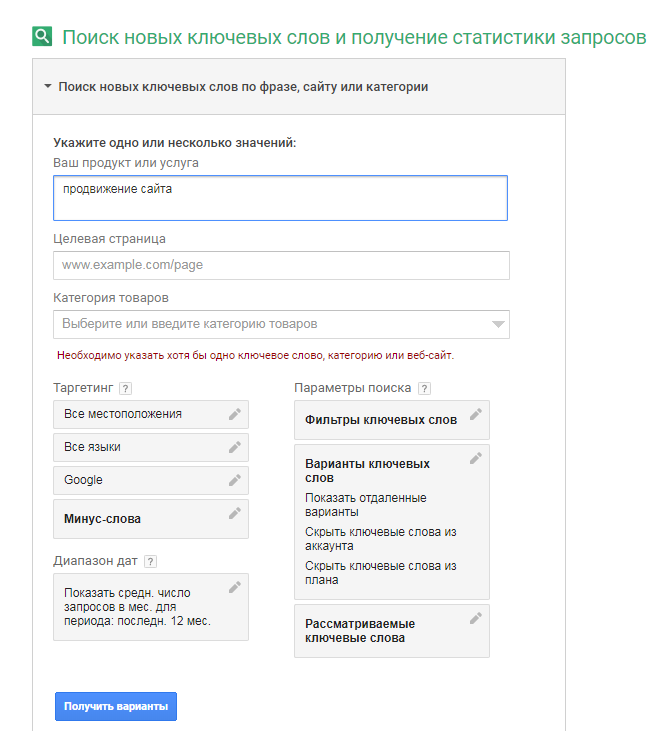Click pencil icon next to 'Все языки'
The height and width of the screenshot is (731, 656).
click(235, 447)
